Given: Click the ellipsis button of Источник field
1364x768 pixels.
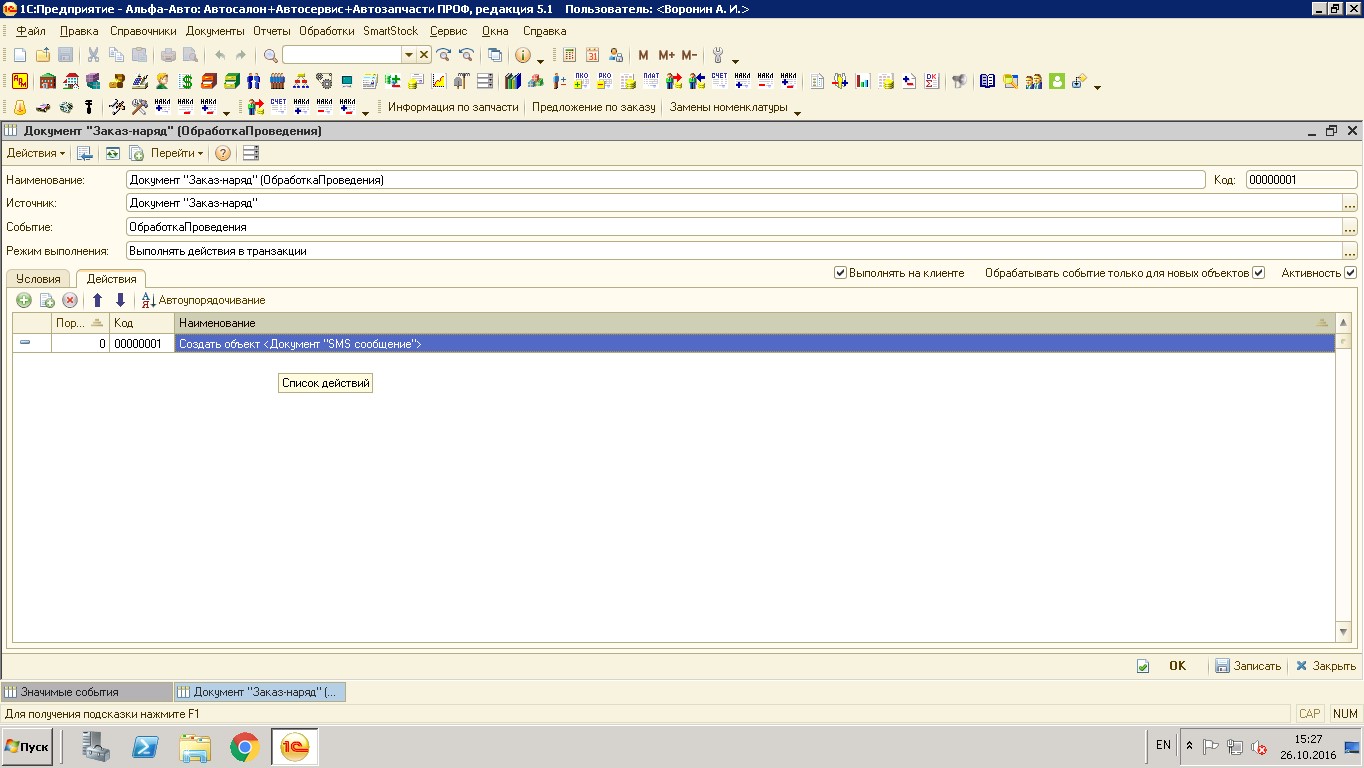Looking at the screenshot, I should [x=1350, y=203].
